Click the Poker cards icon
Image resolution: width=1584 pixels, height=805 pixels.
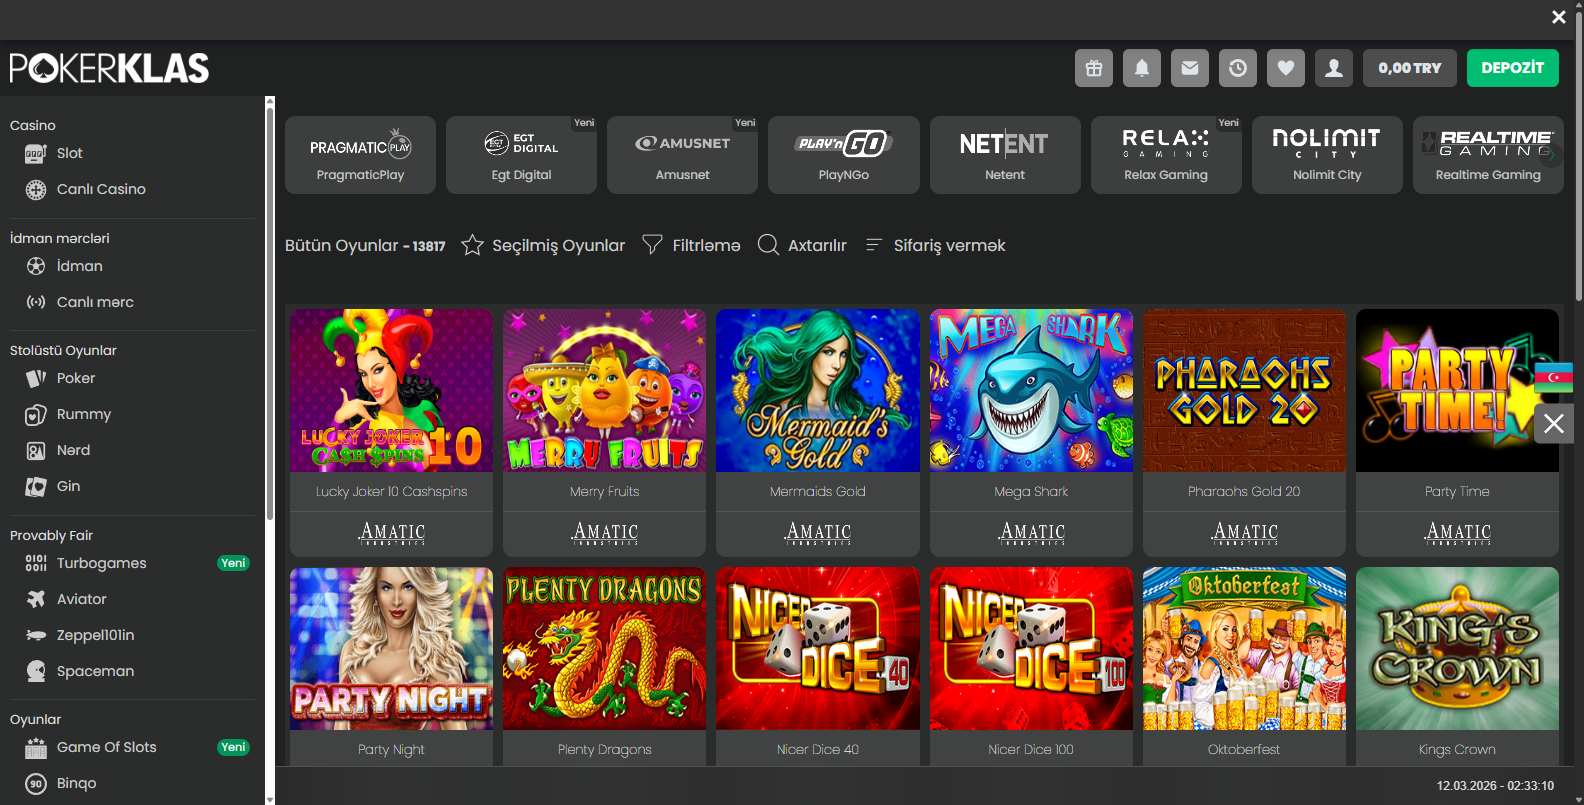click(36, 378)
